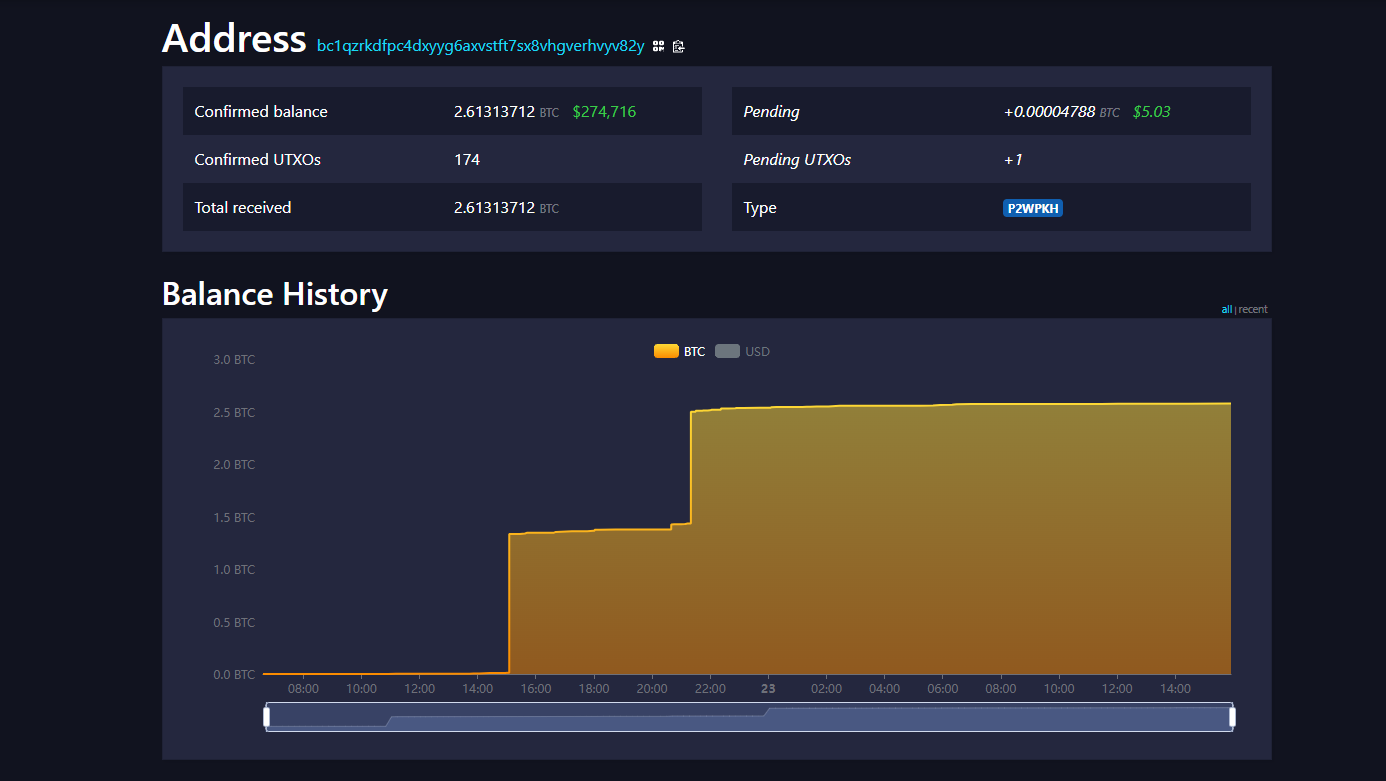Toggle the BTC series in chart legend
This screenshot has width=1386, height=781.
click(680, 351)
